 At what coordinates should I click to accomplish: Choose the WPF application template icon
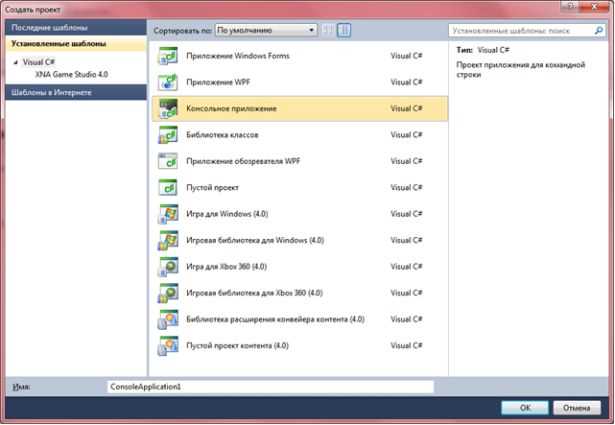point(168,82)
